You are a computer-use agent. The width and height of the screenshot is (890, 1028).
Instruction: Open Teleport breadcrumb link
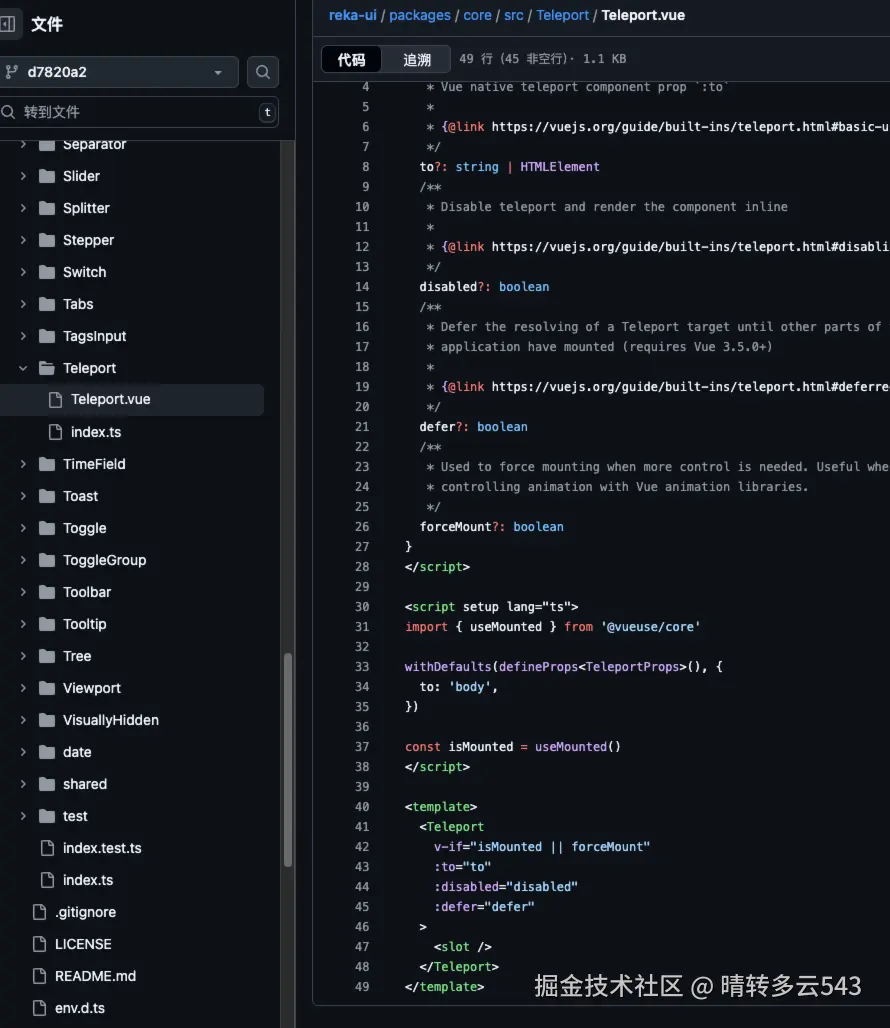pos(562,15)
